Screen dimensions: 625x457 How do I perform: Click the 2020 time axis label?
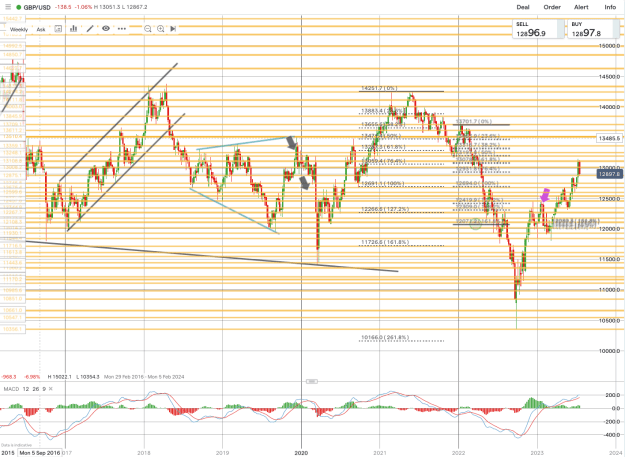click(301, 453)
